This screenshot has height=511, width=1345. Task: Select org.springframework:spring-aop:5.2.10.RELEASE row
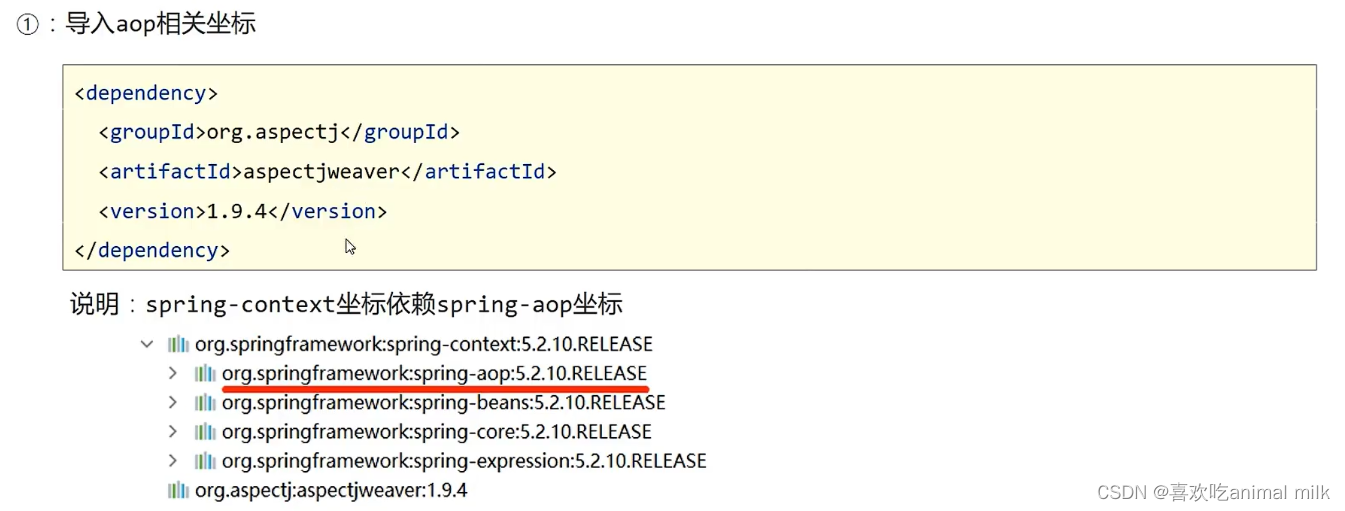[435, 373]
